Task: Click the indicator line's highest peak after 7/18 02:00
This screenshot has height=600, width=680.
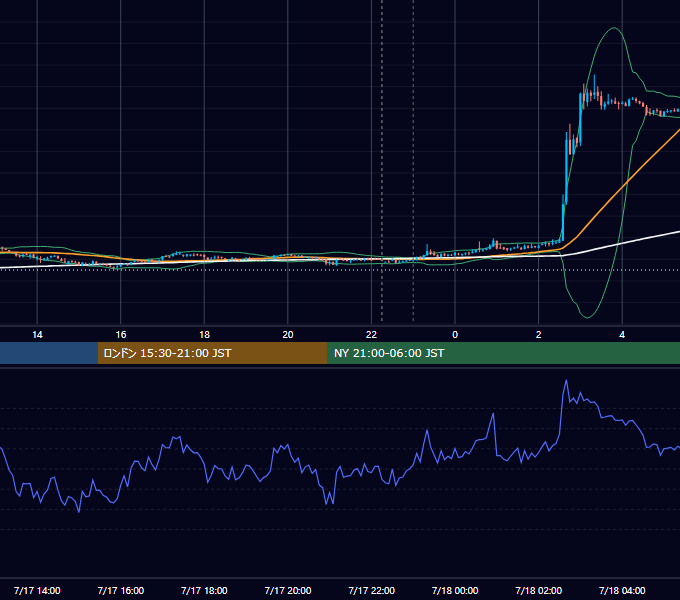Action: 566,381
